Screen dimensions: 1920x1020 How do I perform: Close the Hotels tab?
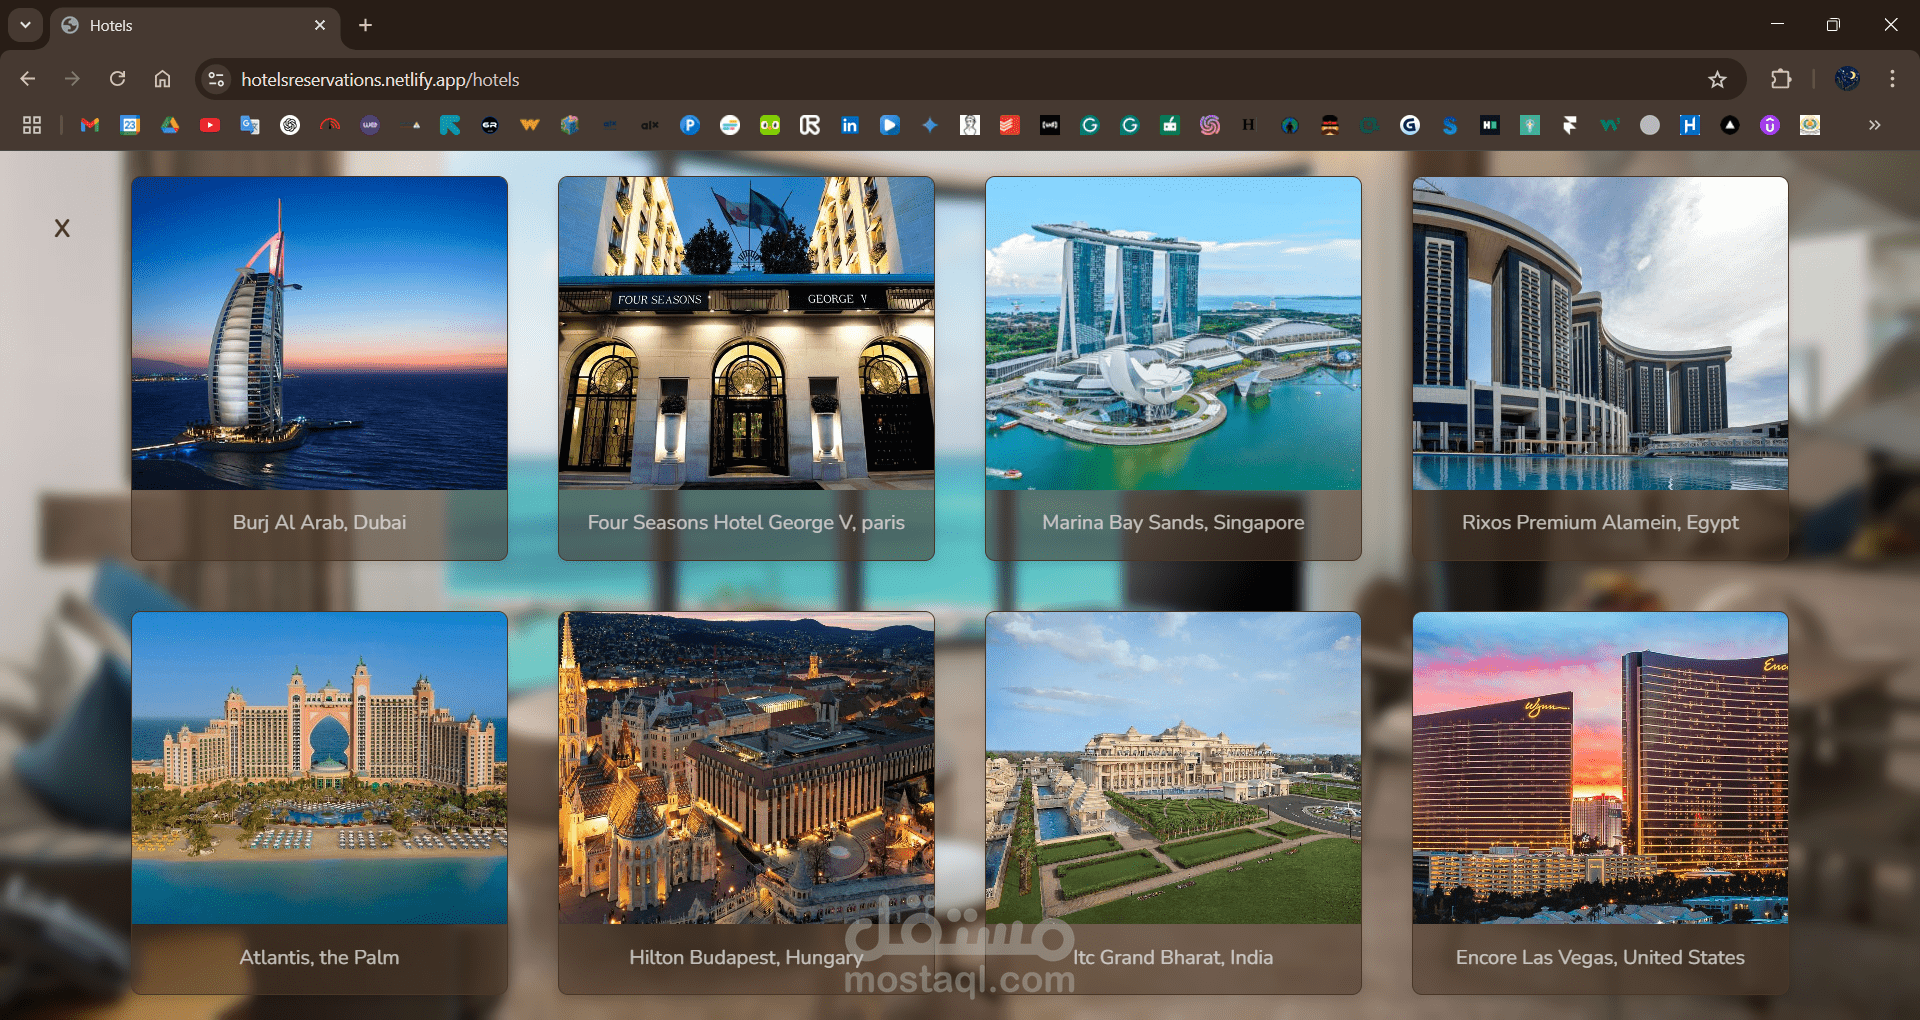coord(320,25)
